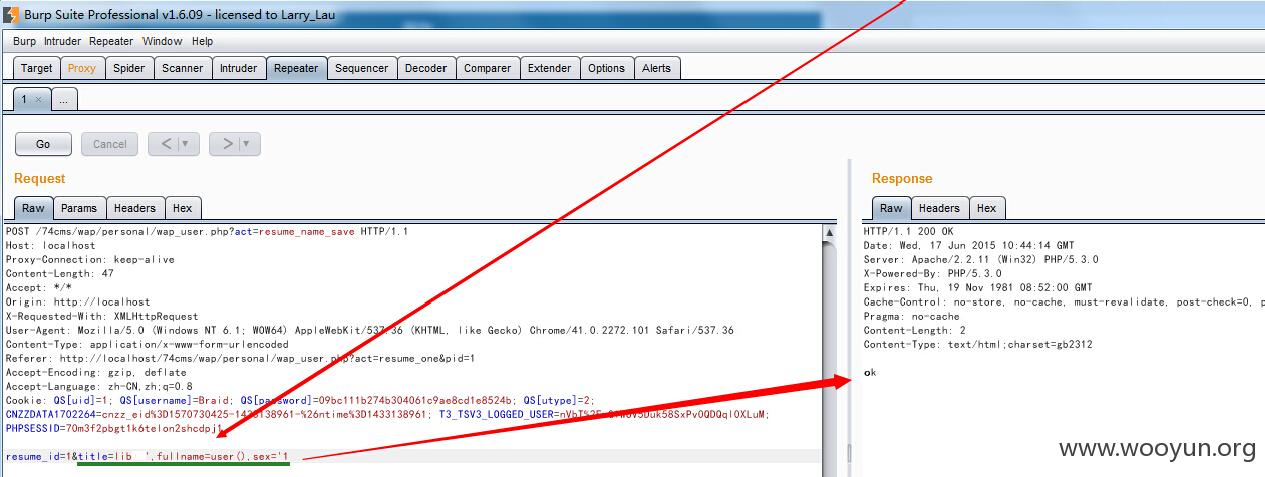Click the resume_id POST body line
Viewport: 1265px width, 477px height.
[x=147, y=456]
